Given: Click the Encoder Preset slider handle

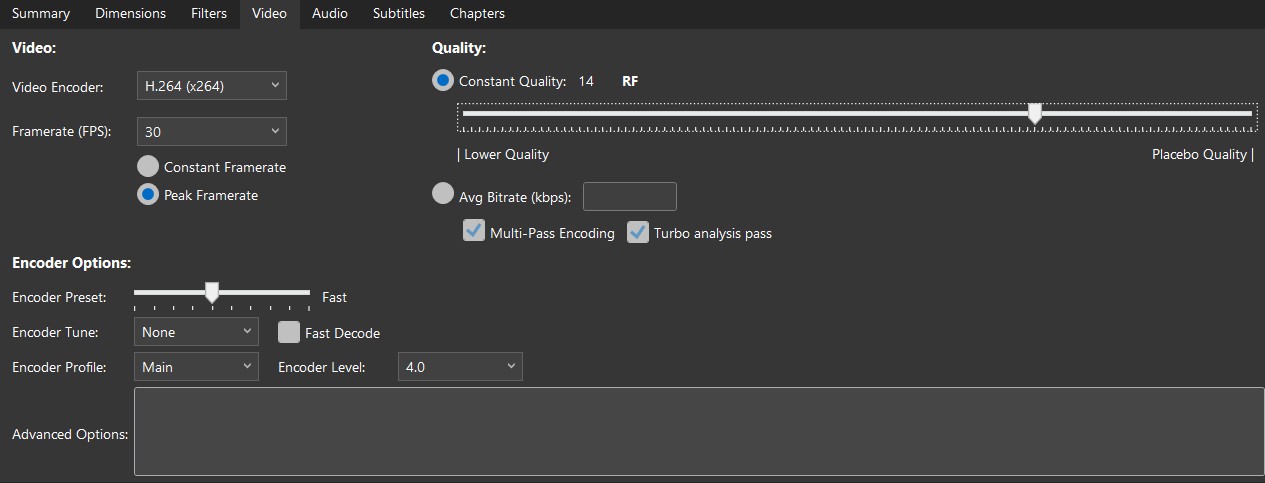Looking at the screenshot, I should pos(212,292).
